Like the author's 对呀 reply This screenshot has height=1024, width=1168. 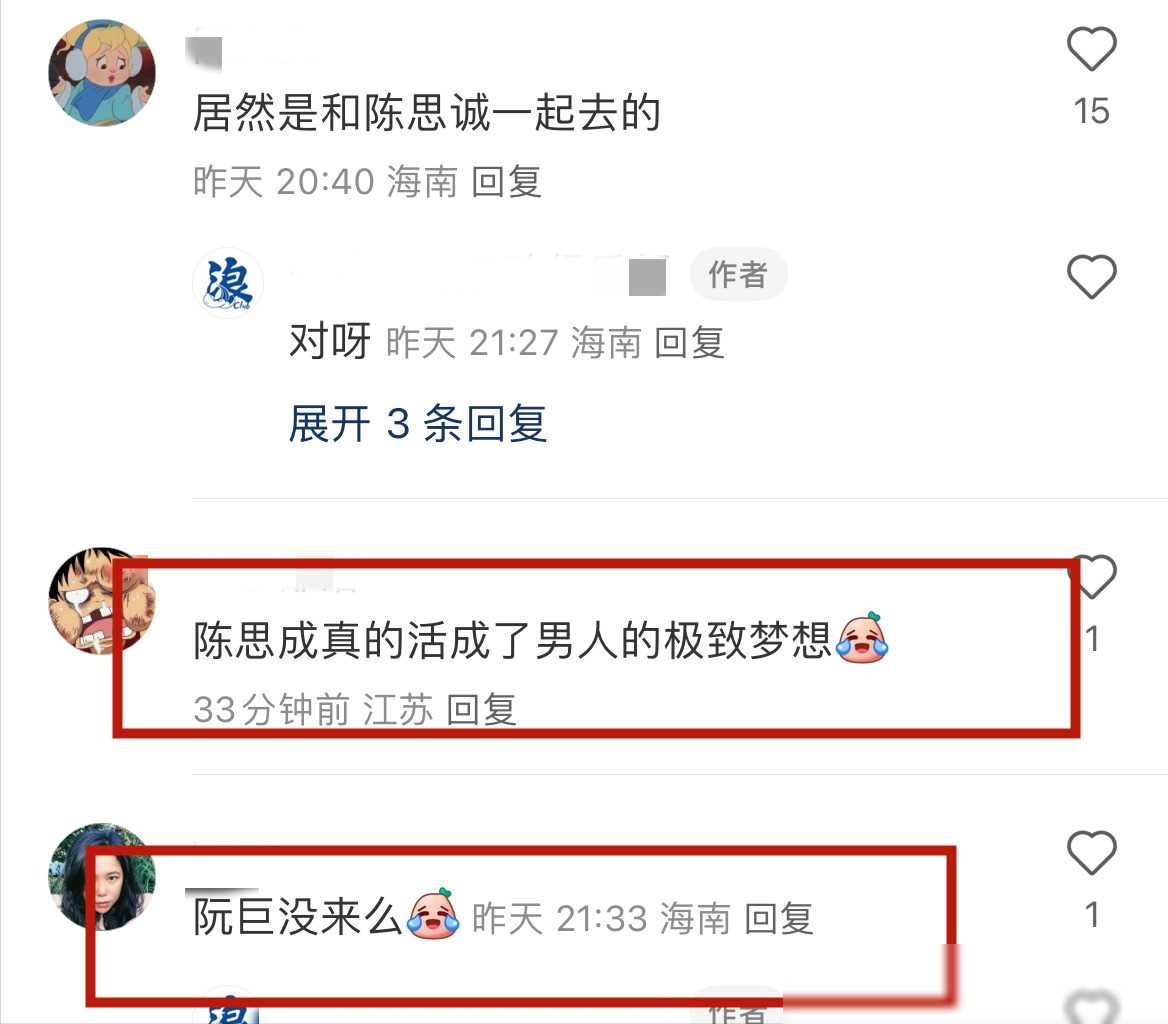click(x=1091, y=276)
